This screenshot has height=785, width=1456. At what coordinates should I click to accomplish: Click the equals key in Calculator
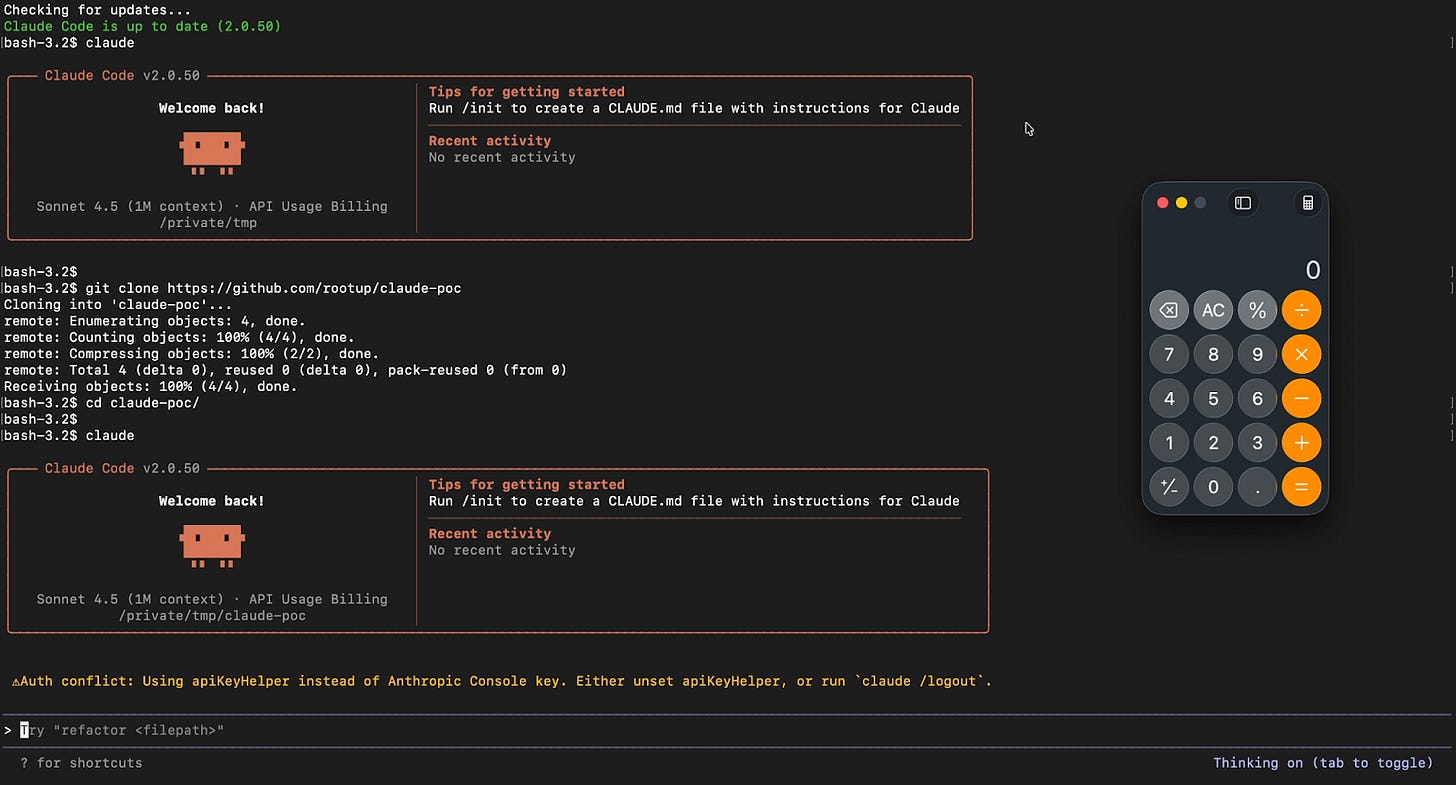tap(1301, 487)
